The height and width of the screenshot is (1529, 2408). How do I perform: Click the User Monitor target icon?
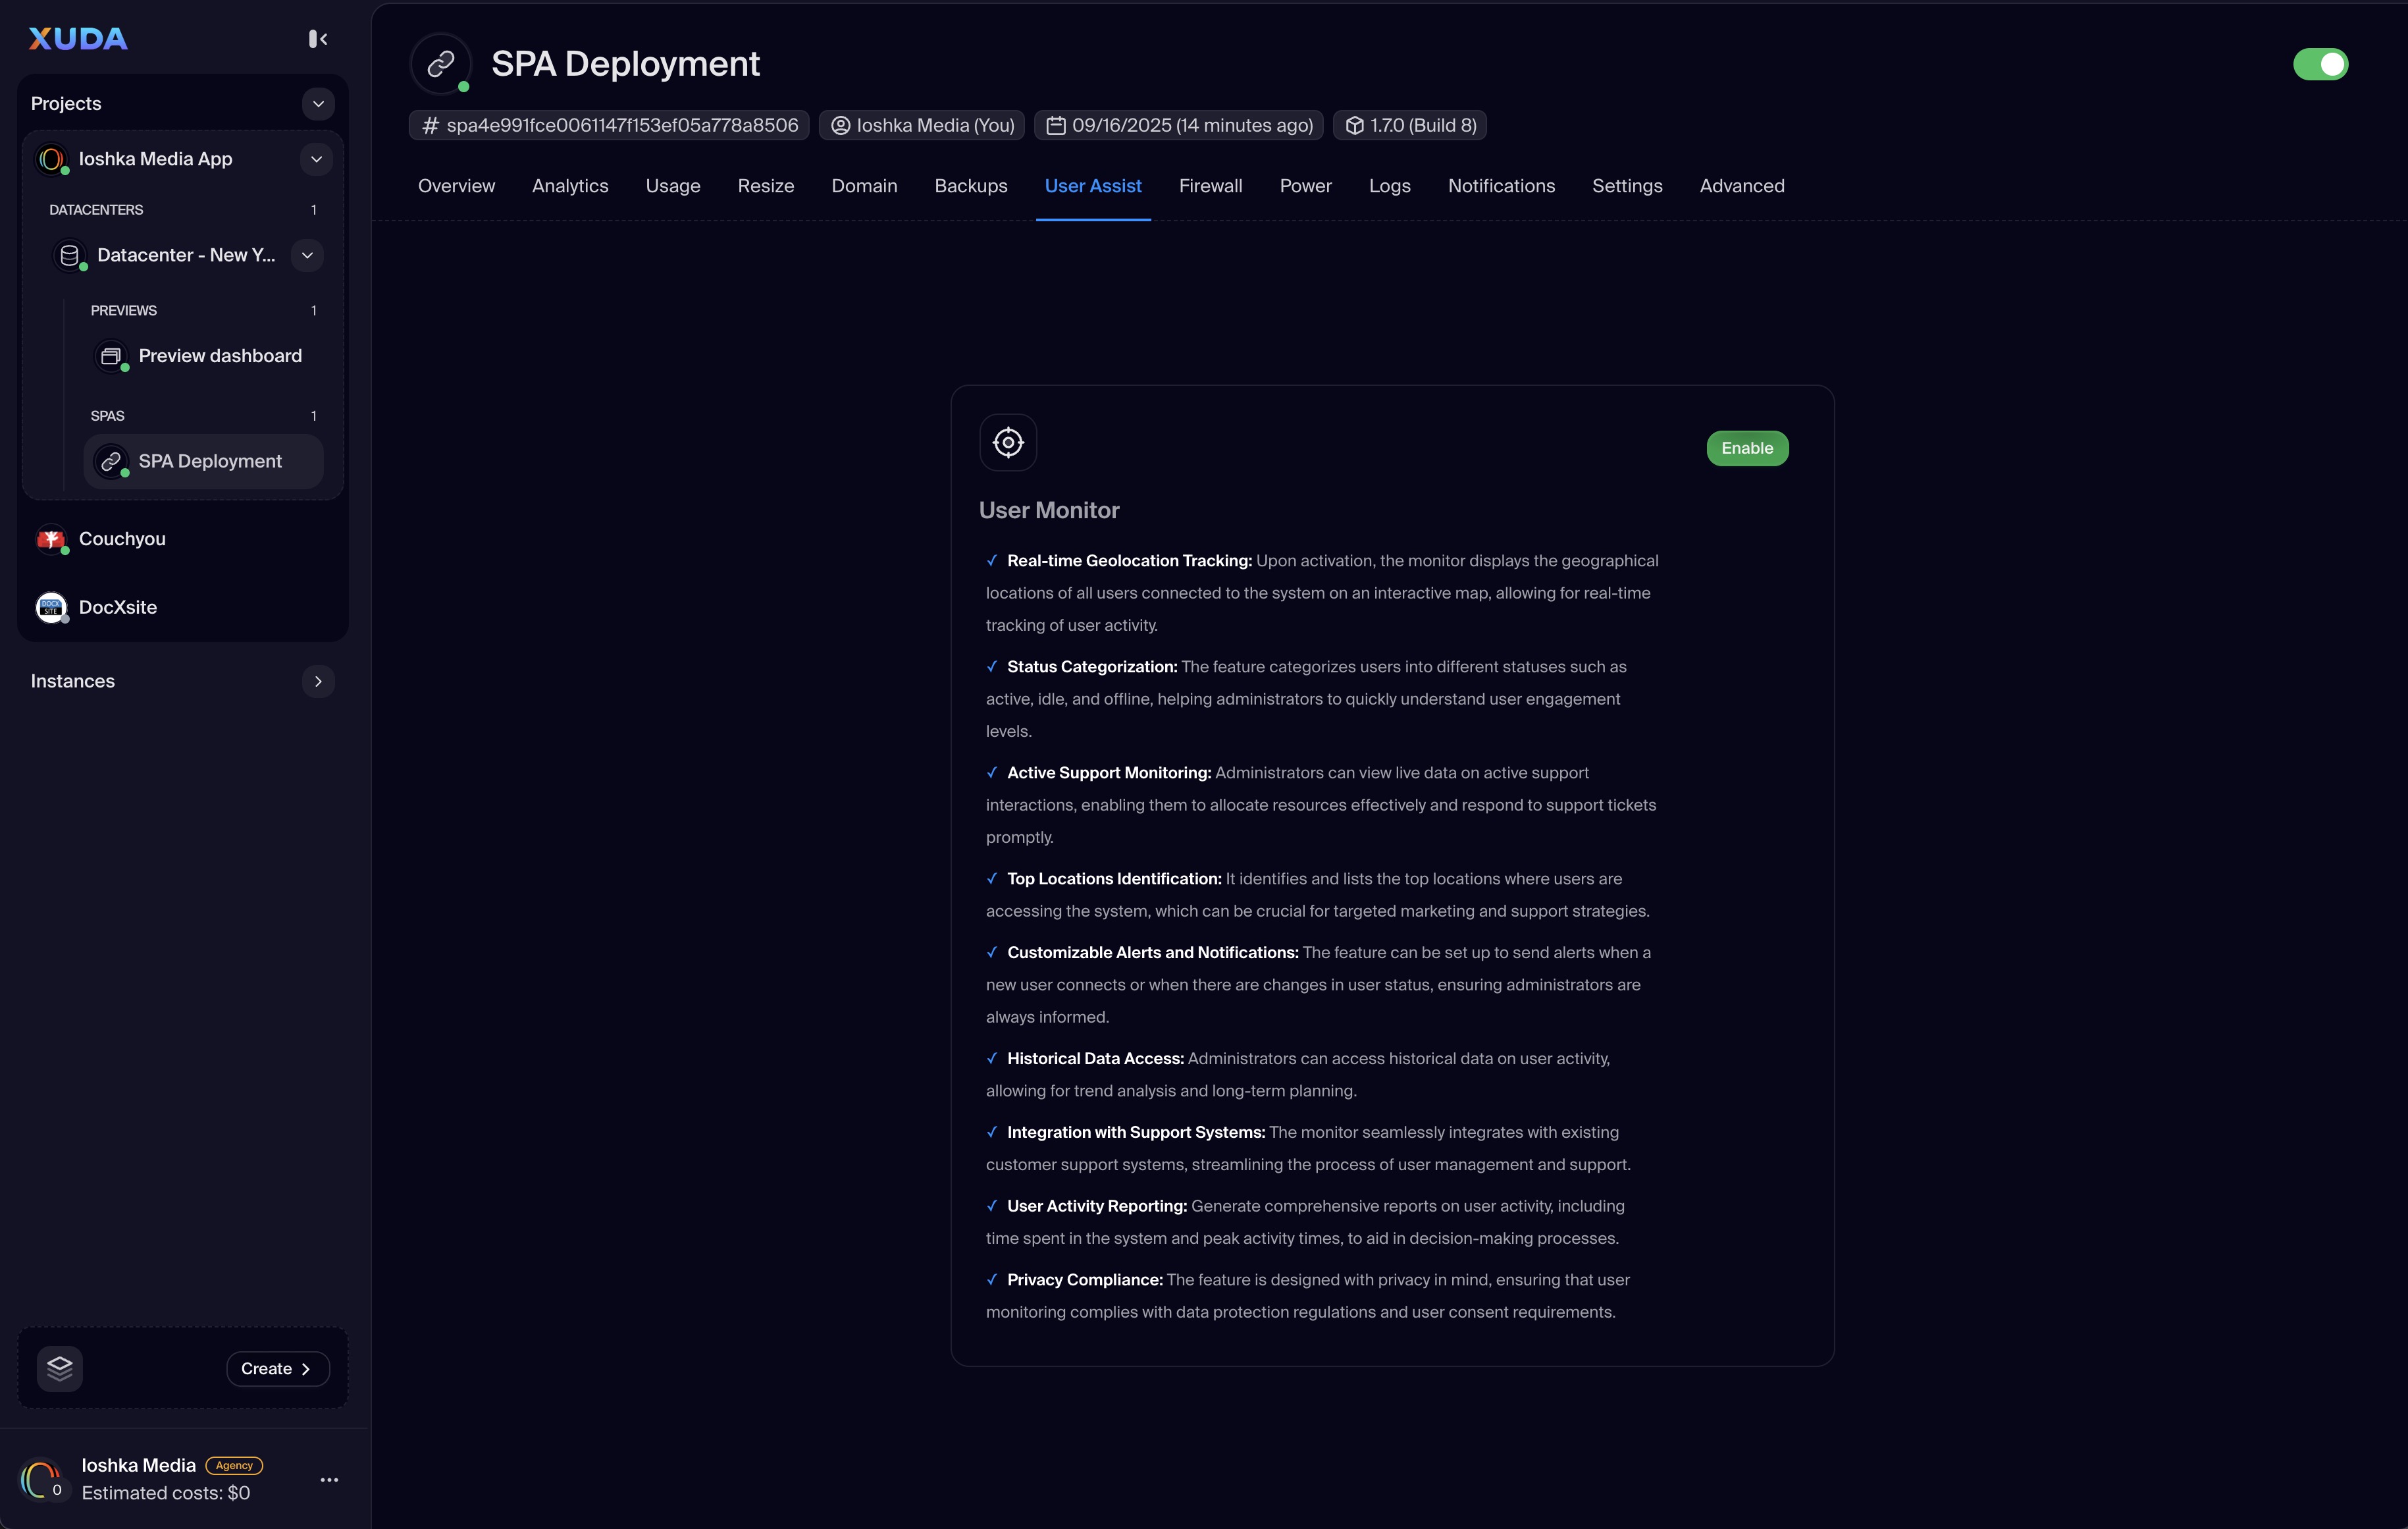coord(1007,442)
